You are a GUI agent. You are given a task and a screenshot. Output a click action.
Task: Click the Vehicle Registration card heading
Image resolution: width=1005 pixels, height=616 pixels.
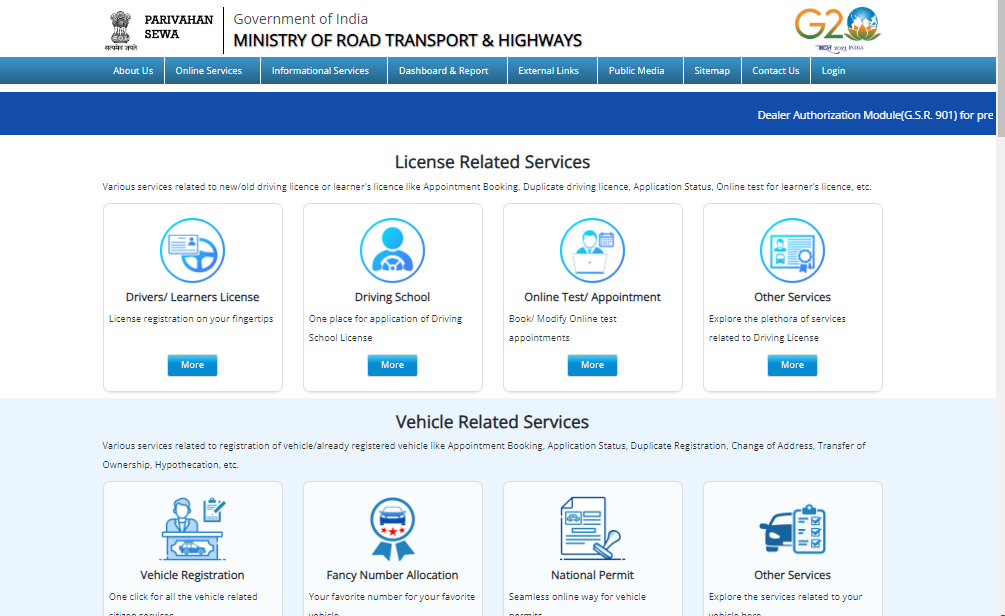(x=192, y=575)
